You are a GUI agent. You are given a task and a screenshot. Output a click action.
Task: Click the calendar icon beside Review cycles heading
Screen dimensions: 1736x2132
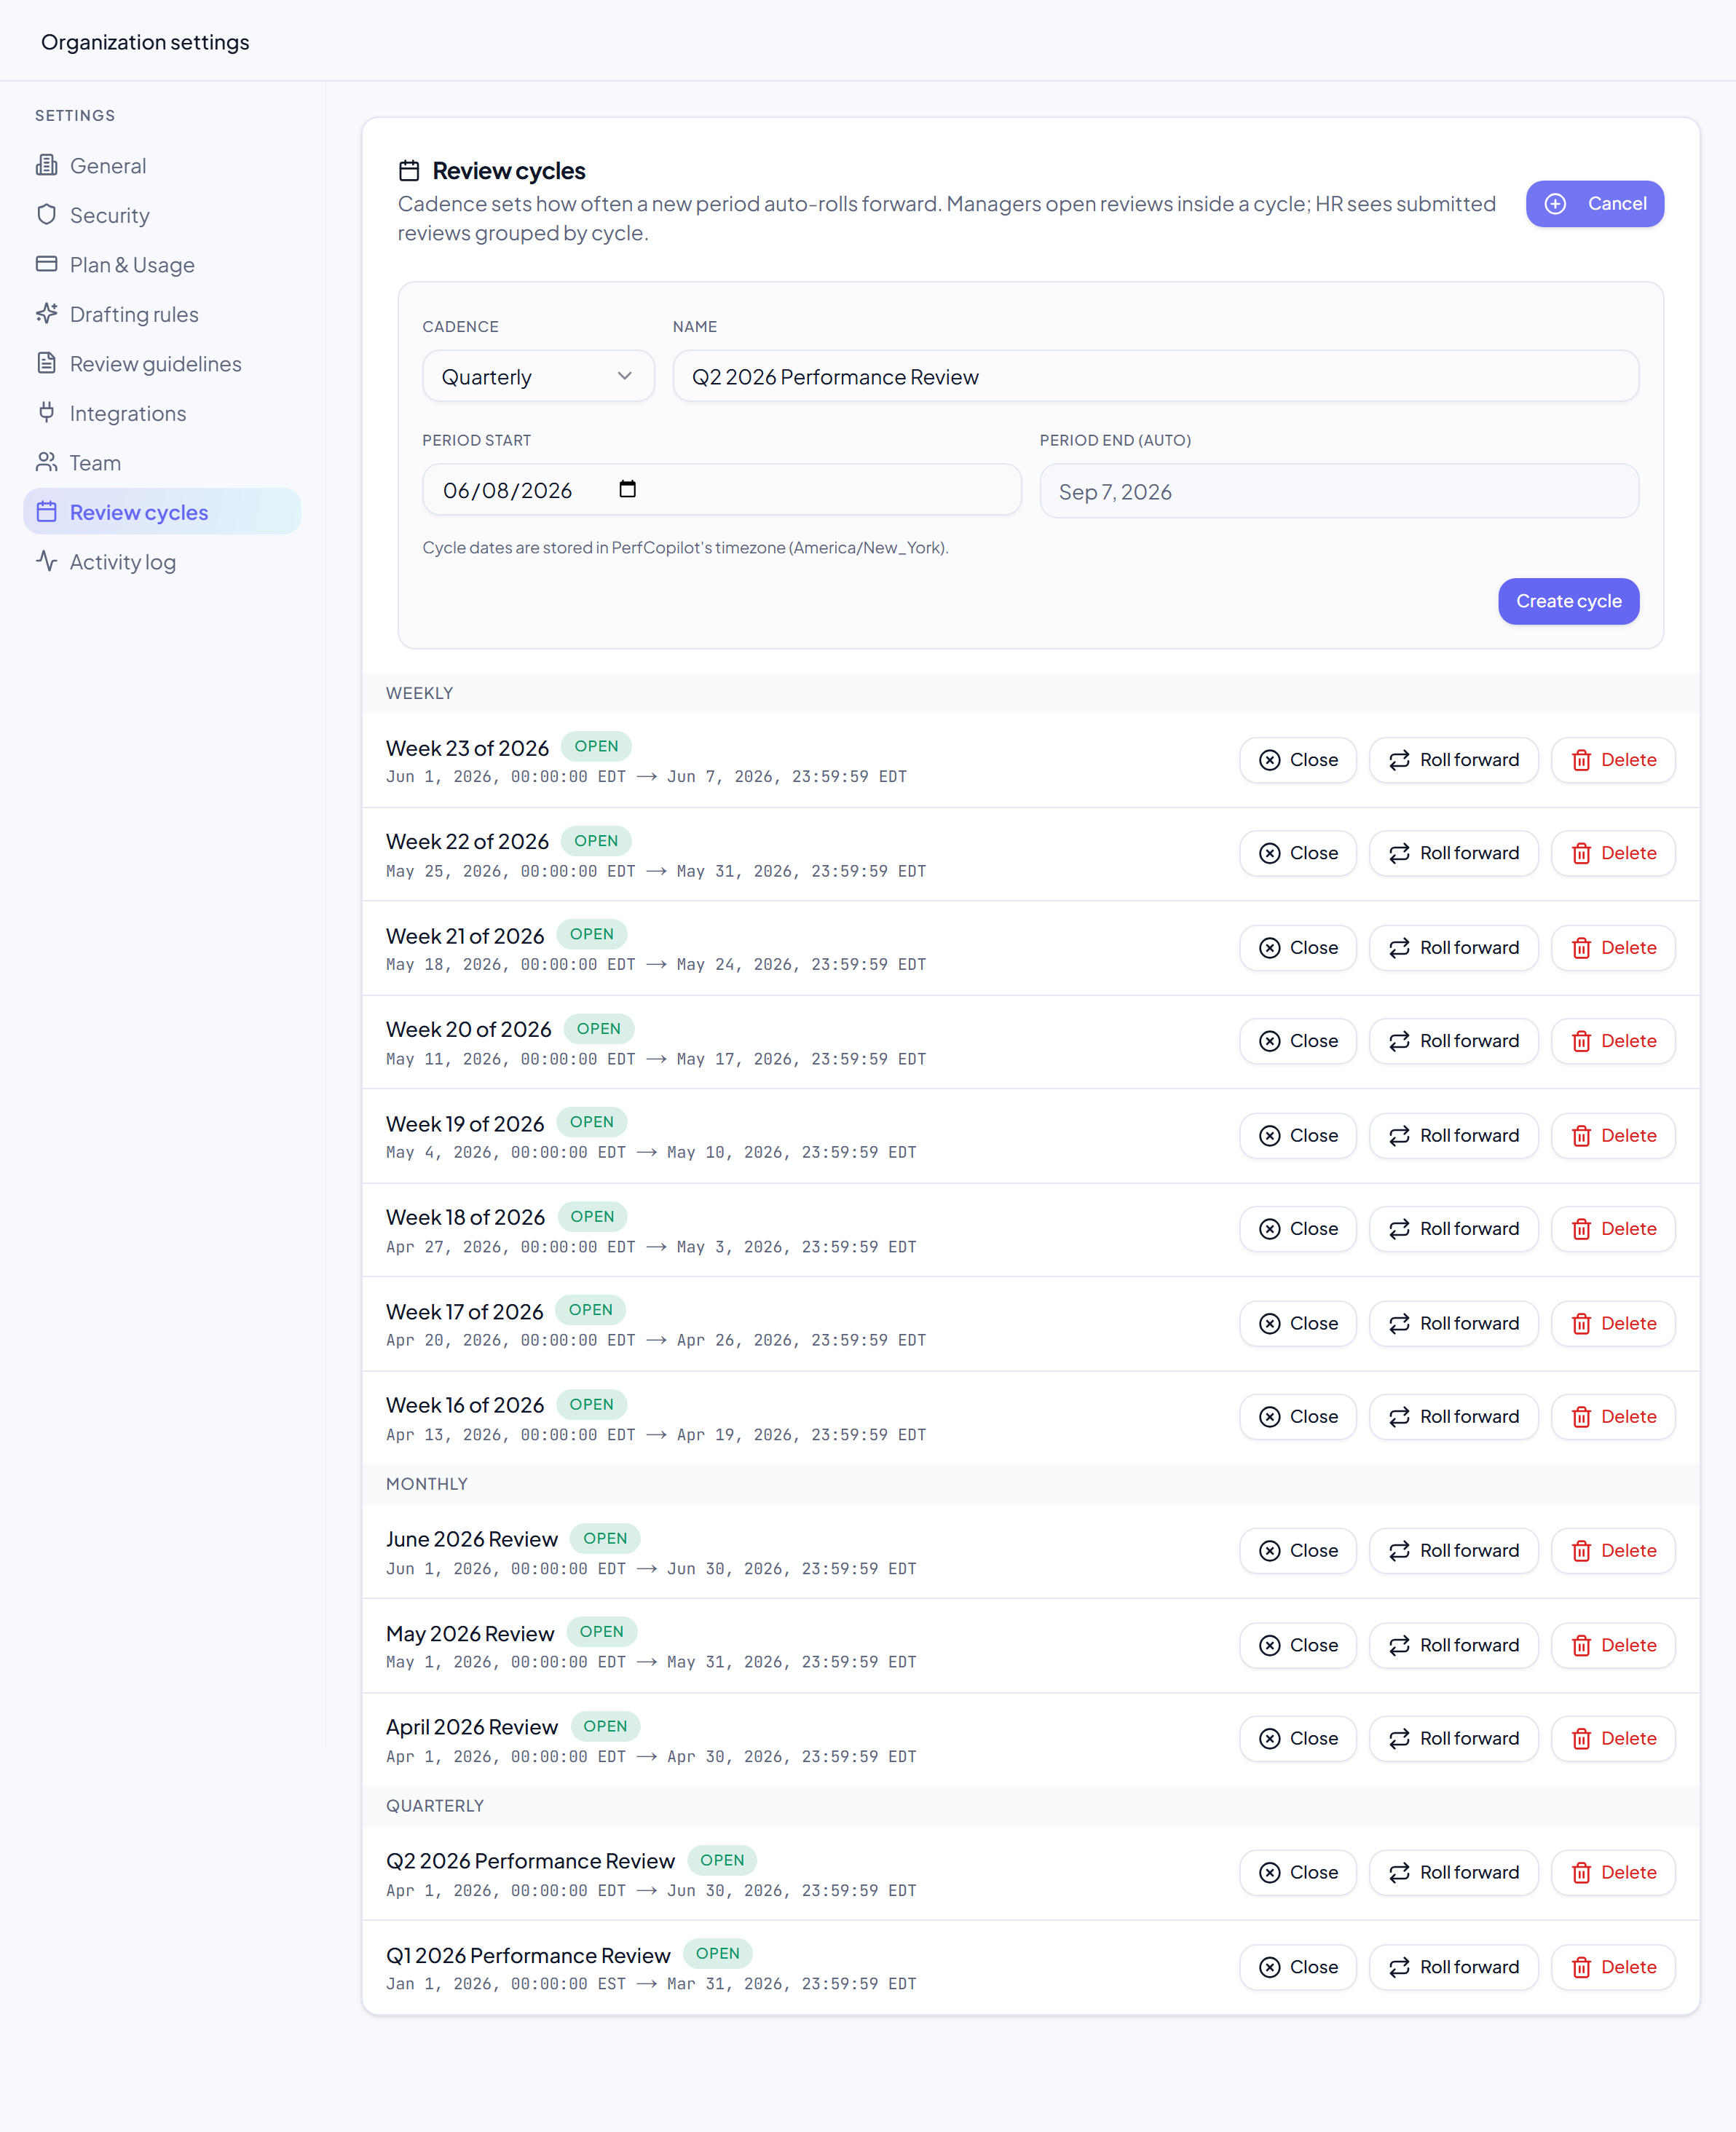tap(409, 170)
